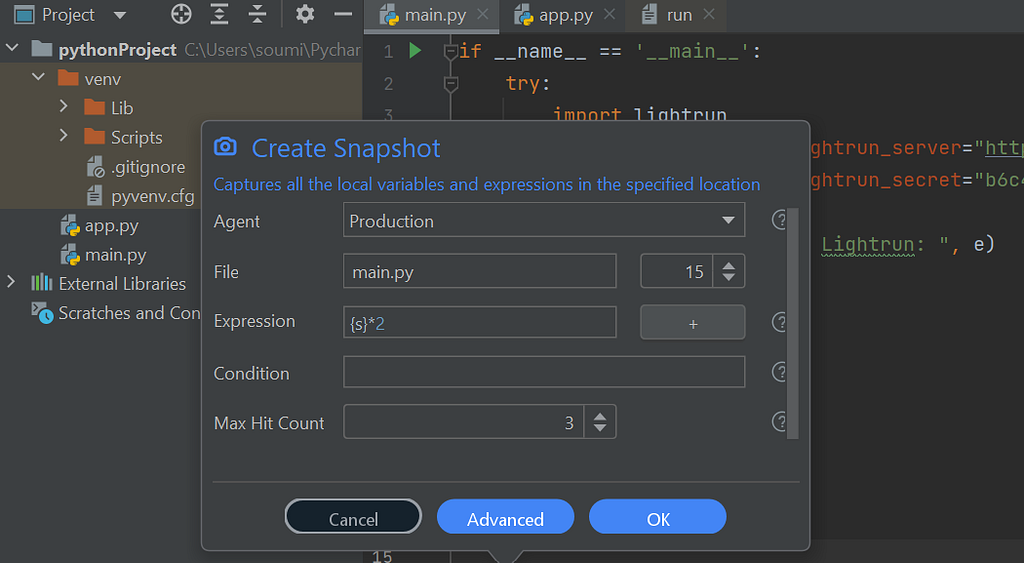The image size is (1024, 563).
Task: Click the line number field showing 15
Action: pos(678,271)
